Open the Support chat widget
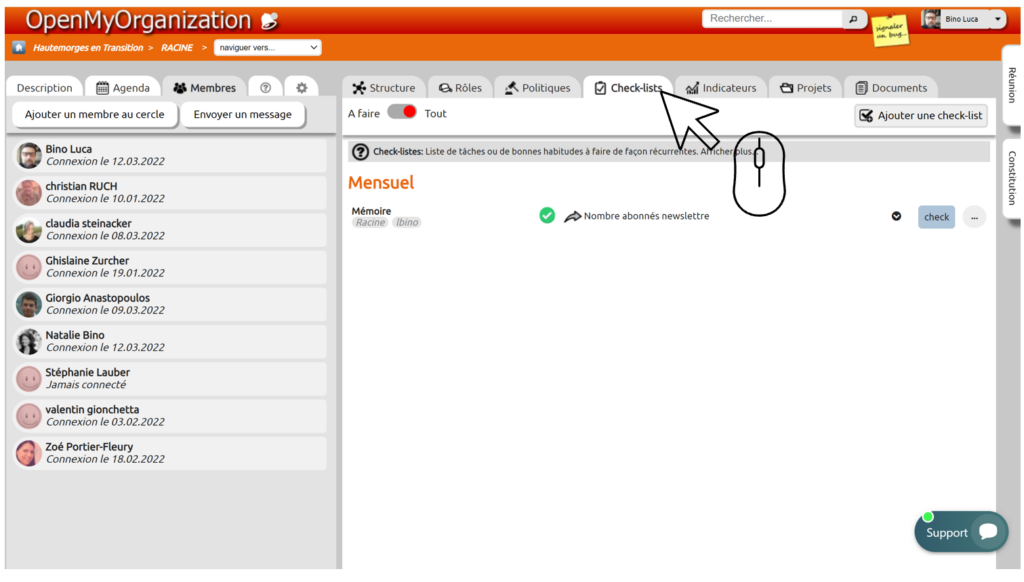 point(961,532)
